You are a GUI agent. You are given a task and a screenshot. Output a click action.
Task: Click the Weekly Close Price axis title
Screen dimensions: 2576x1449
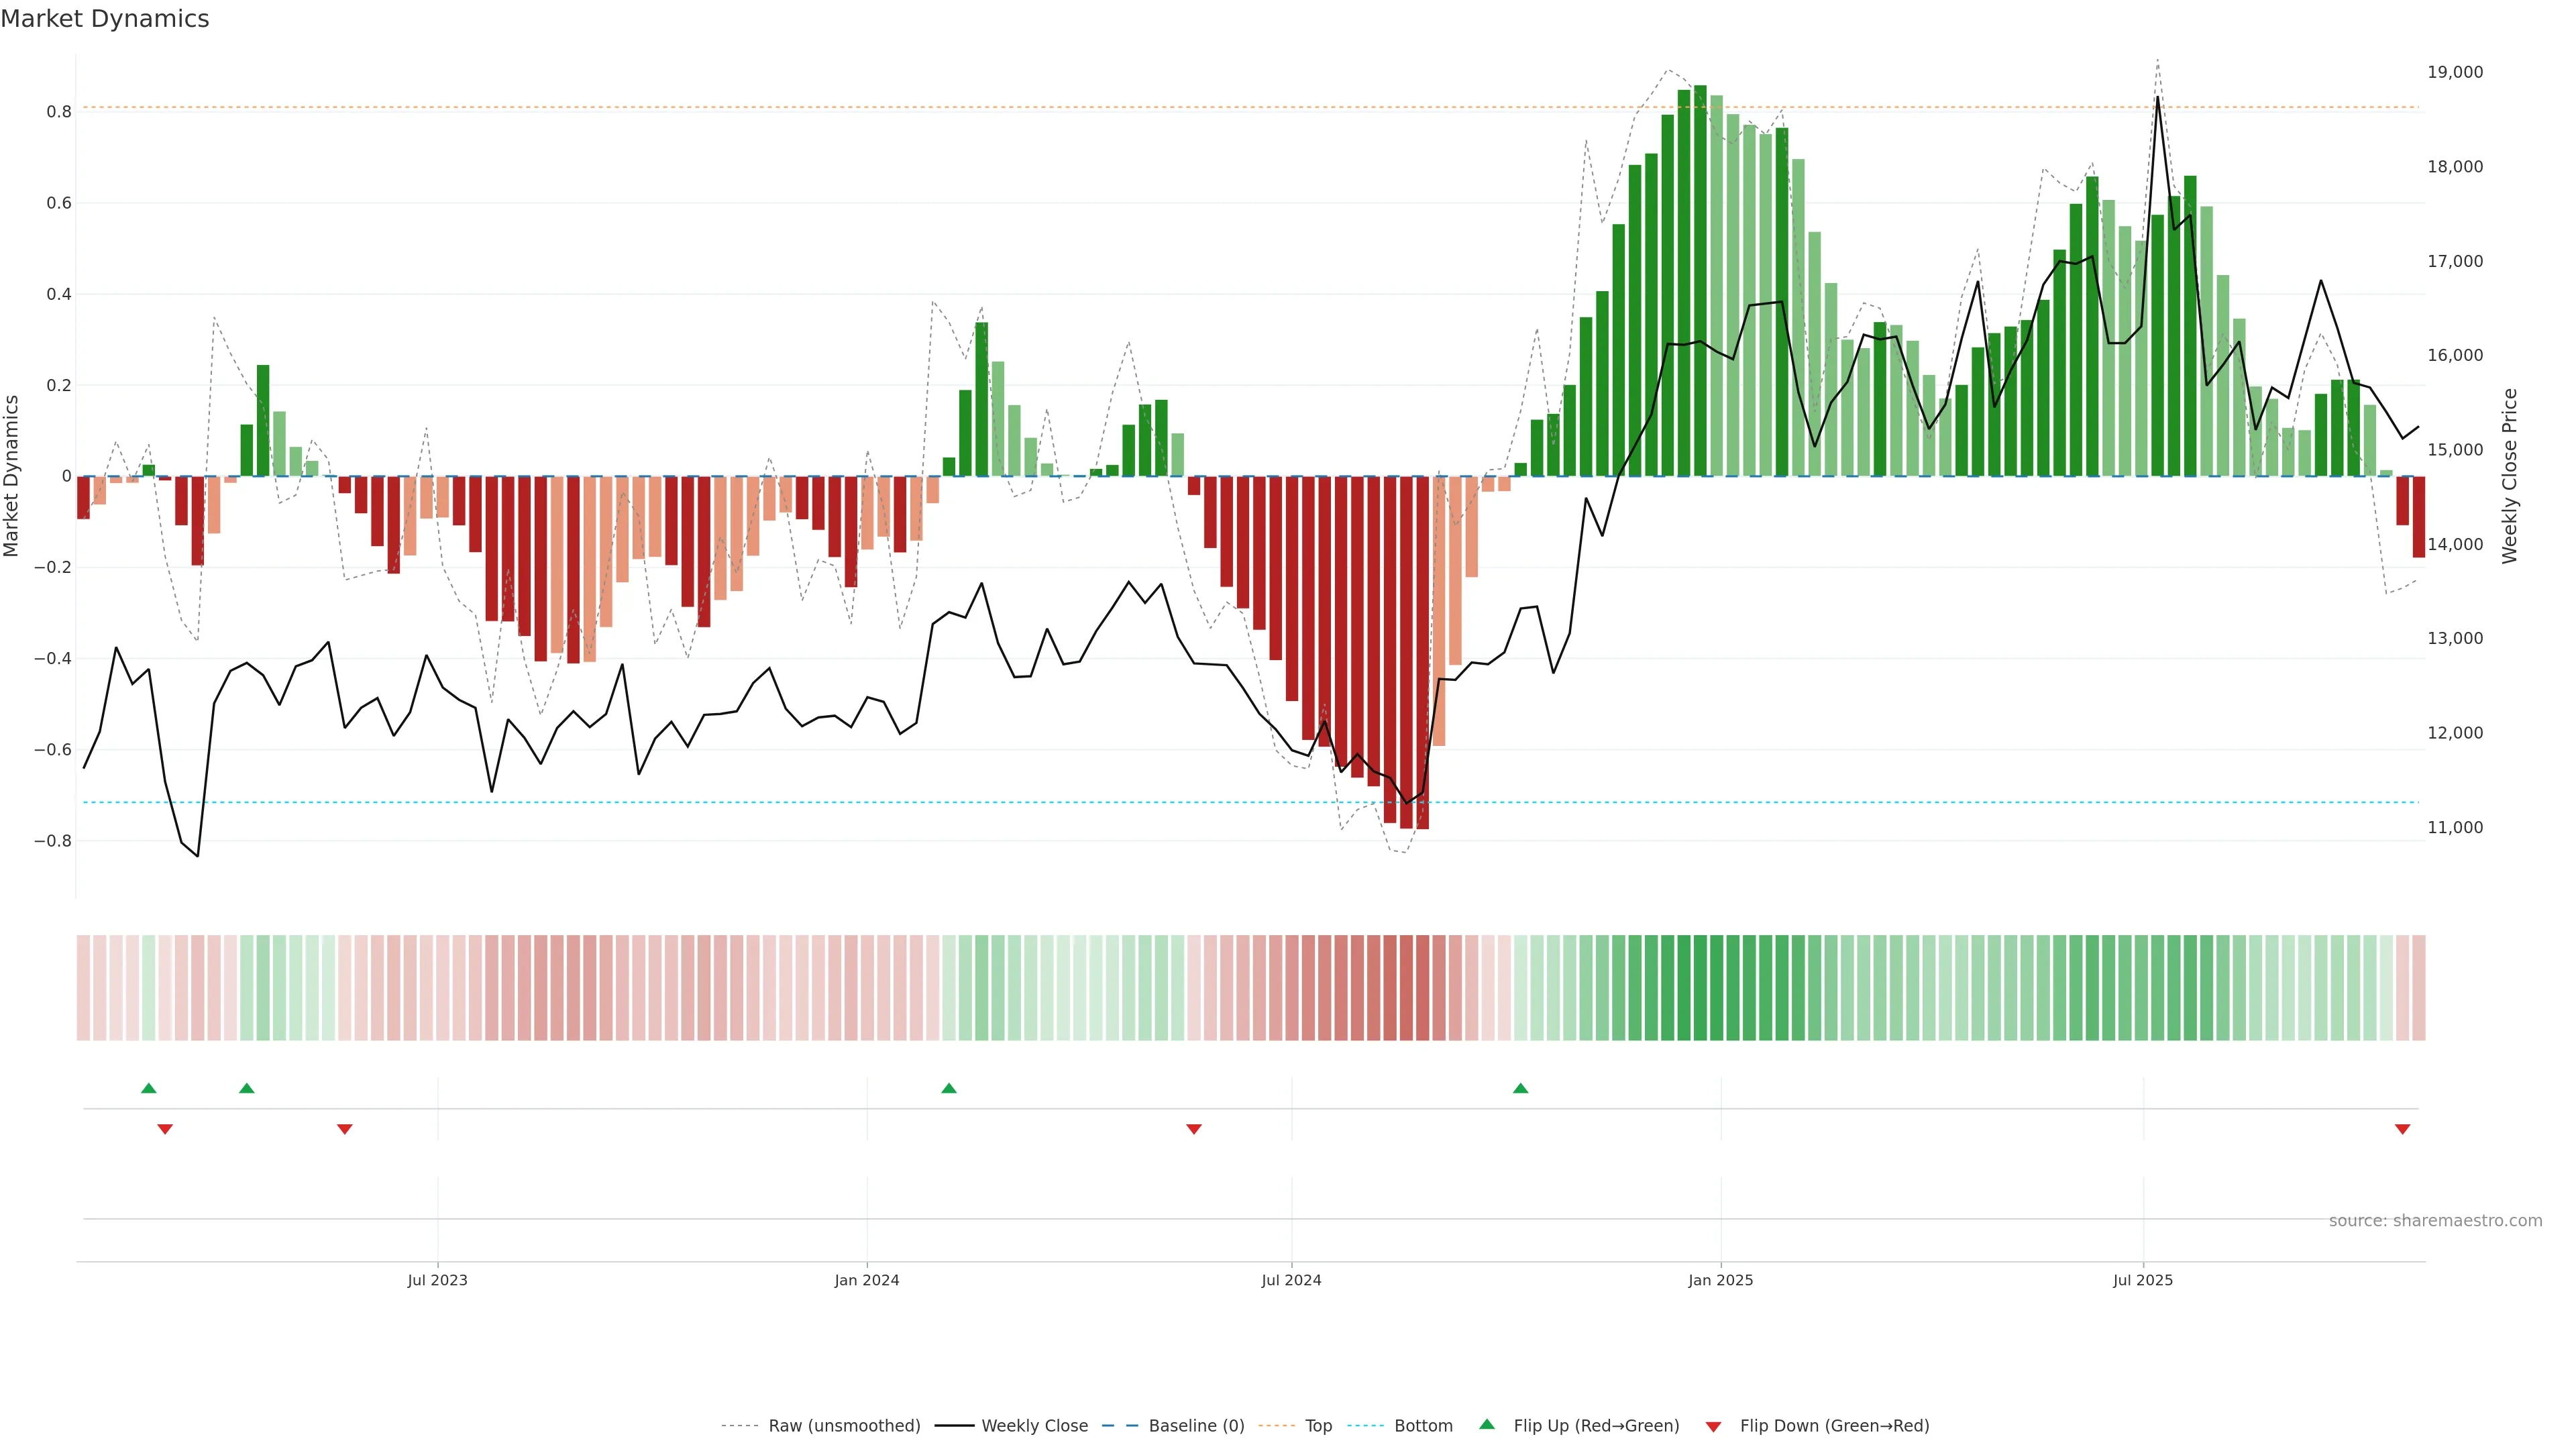tap(2509, 476)
